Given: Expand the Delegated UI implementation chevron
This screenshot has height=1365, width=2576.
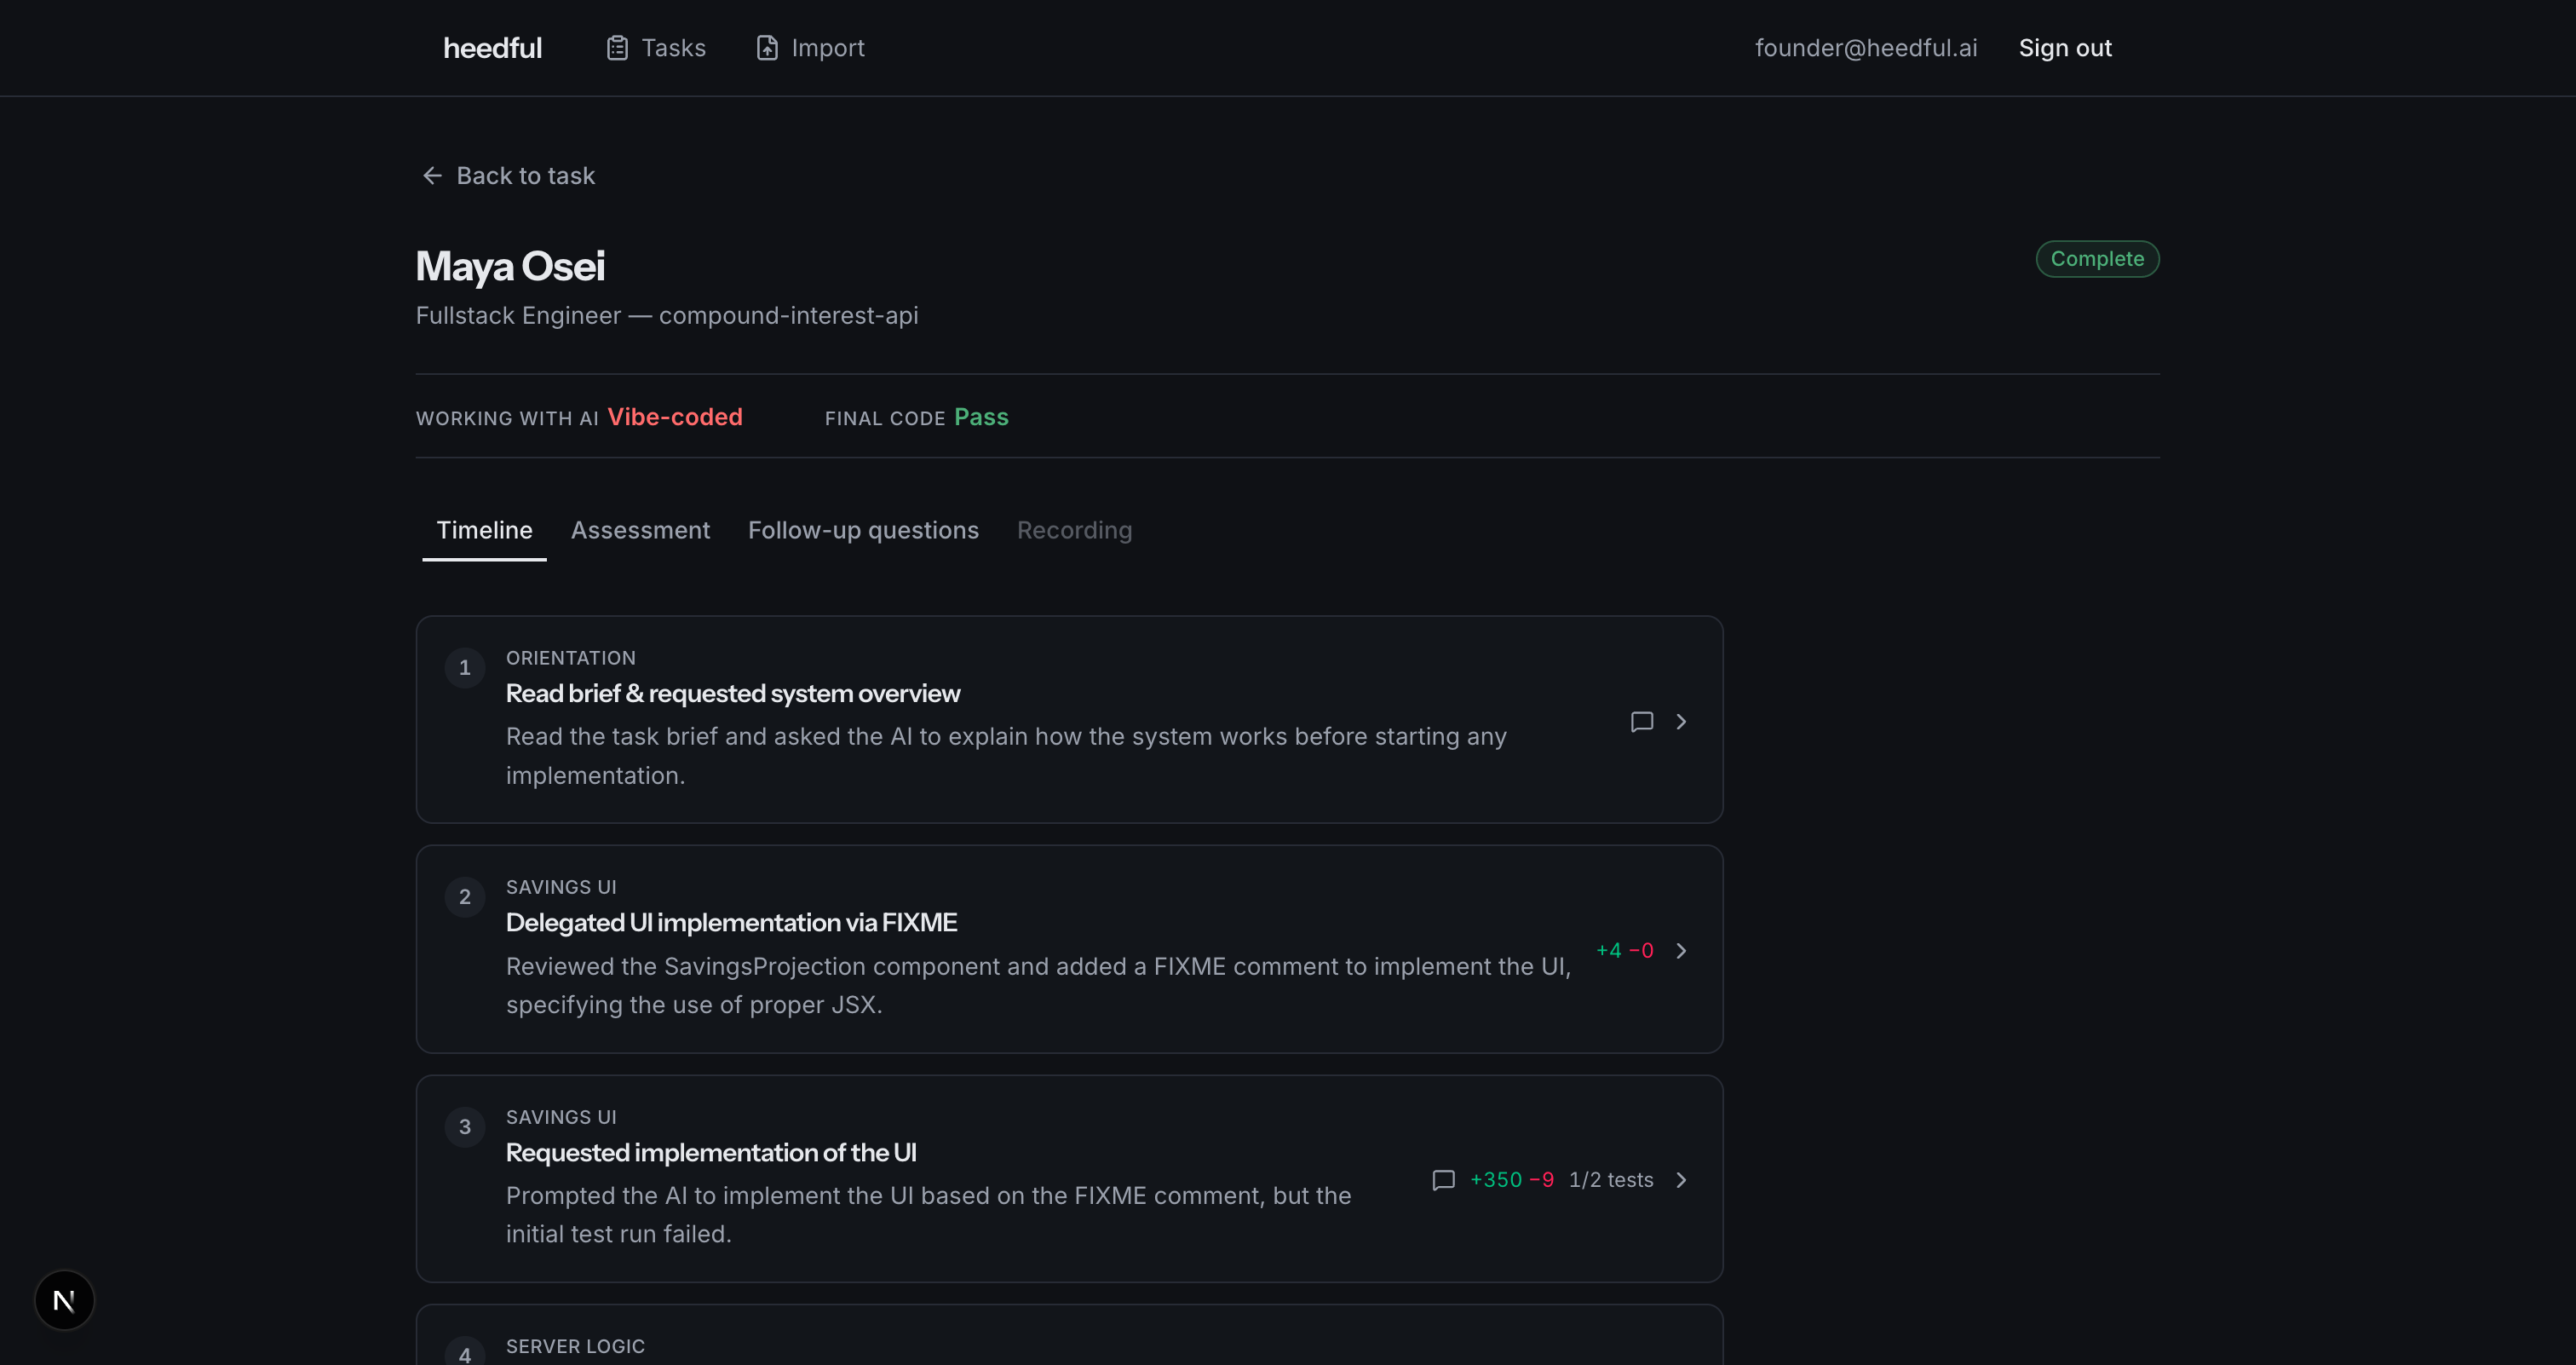Looking at the screenshot, I should 1681,951.
